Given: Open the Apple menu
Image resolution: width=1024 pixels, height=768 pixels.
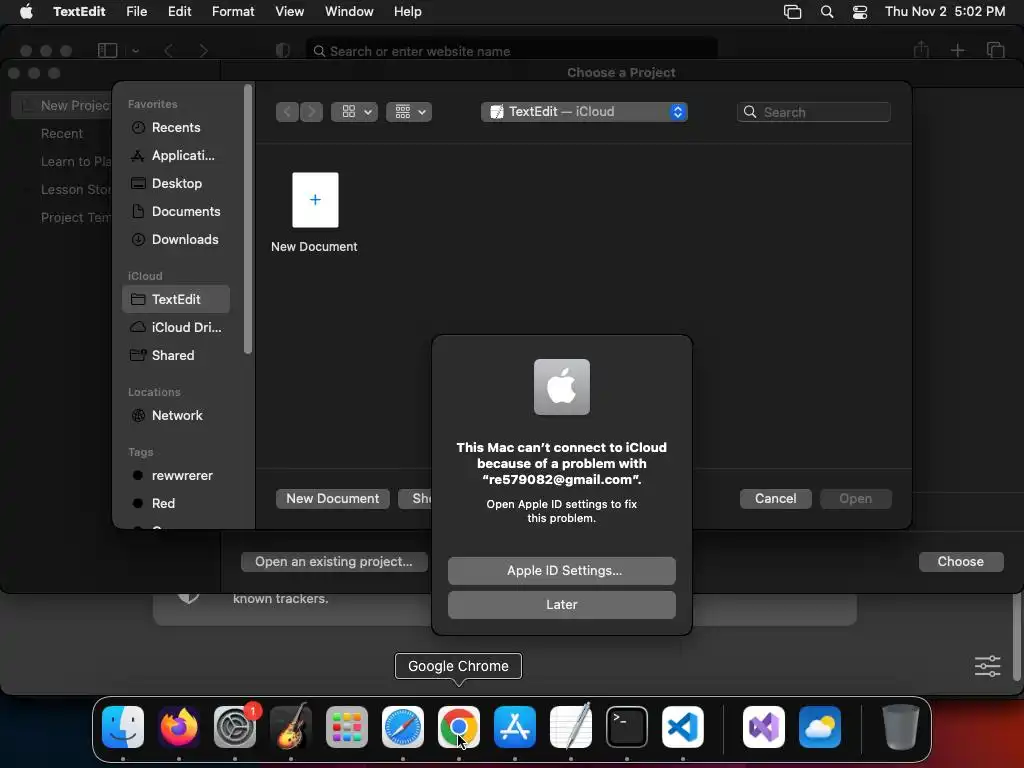Looking at the screenshot, I should point(26,12).
